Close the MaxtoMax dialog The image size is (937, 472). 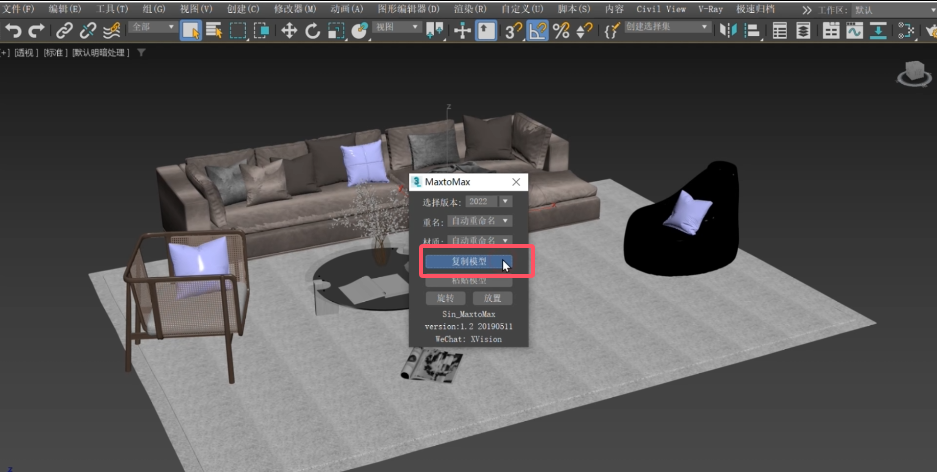516,182
